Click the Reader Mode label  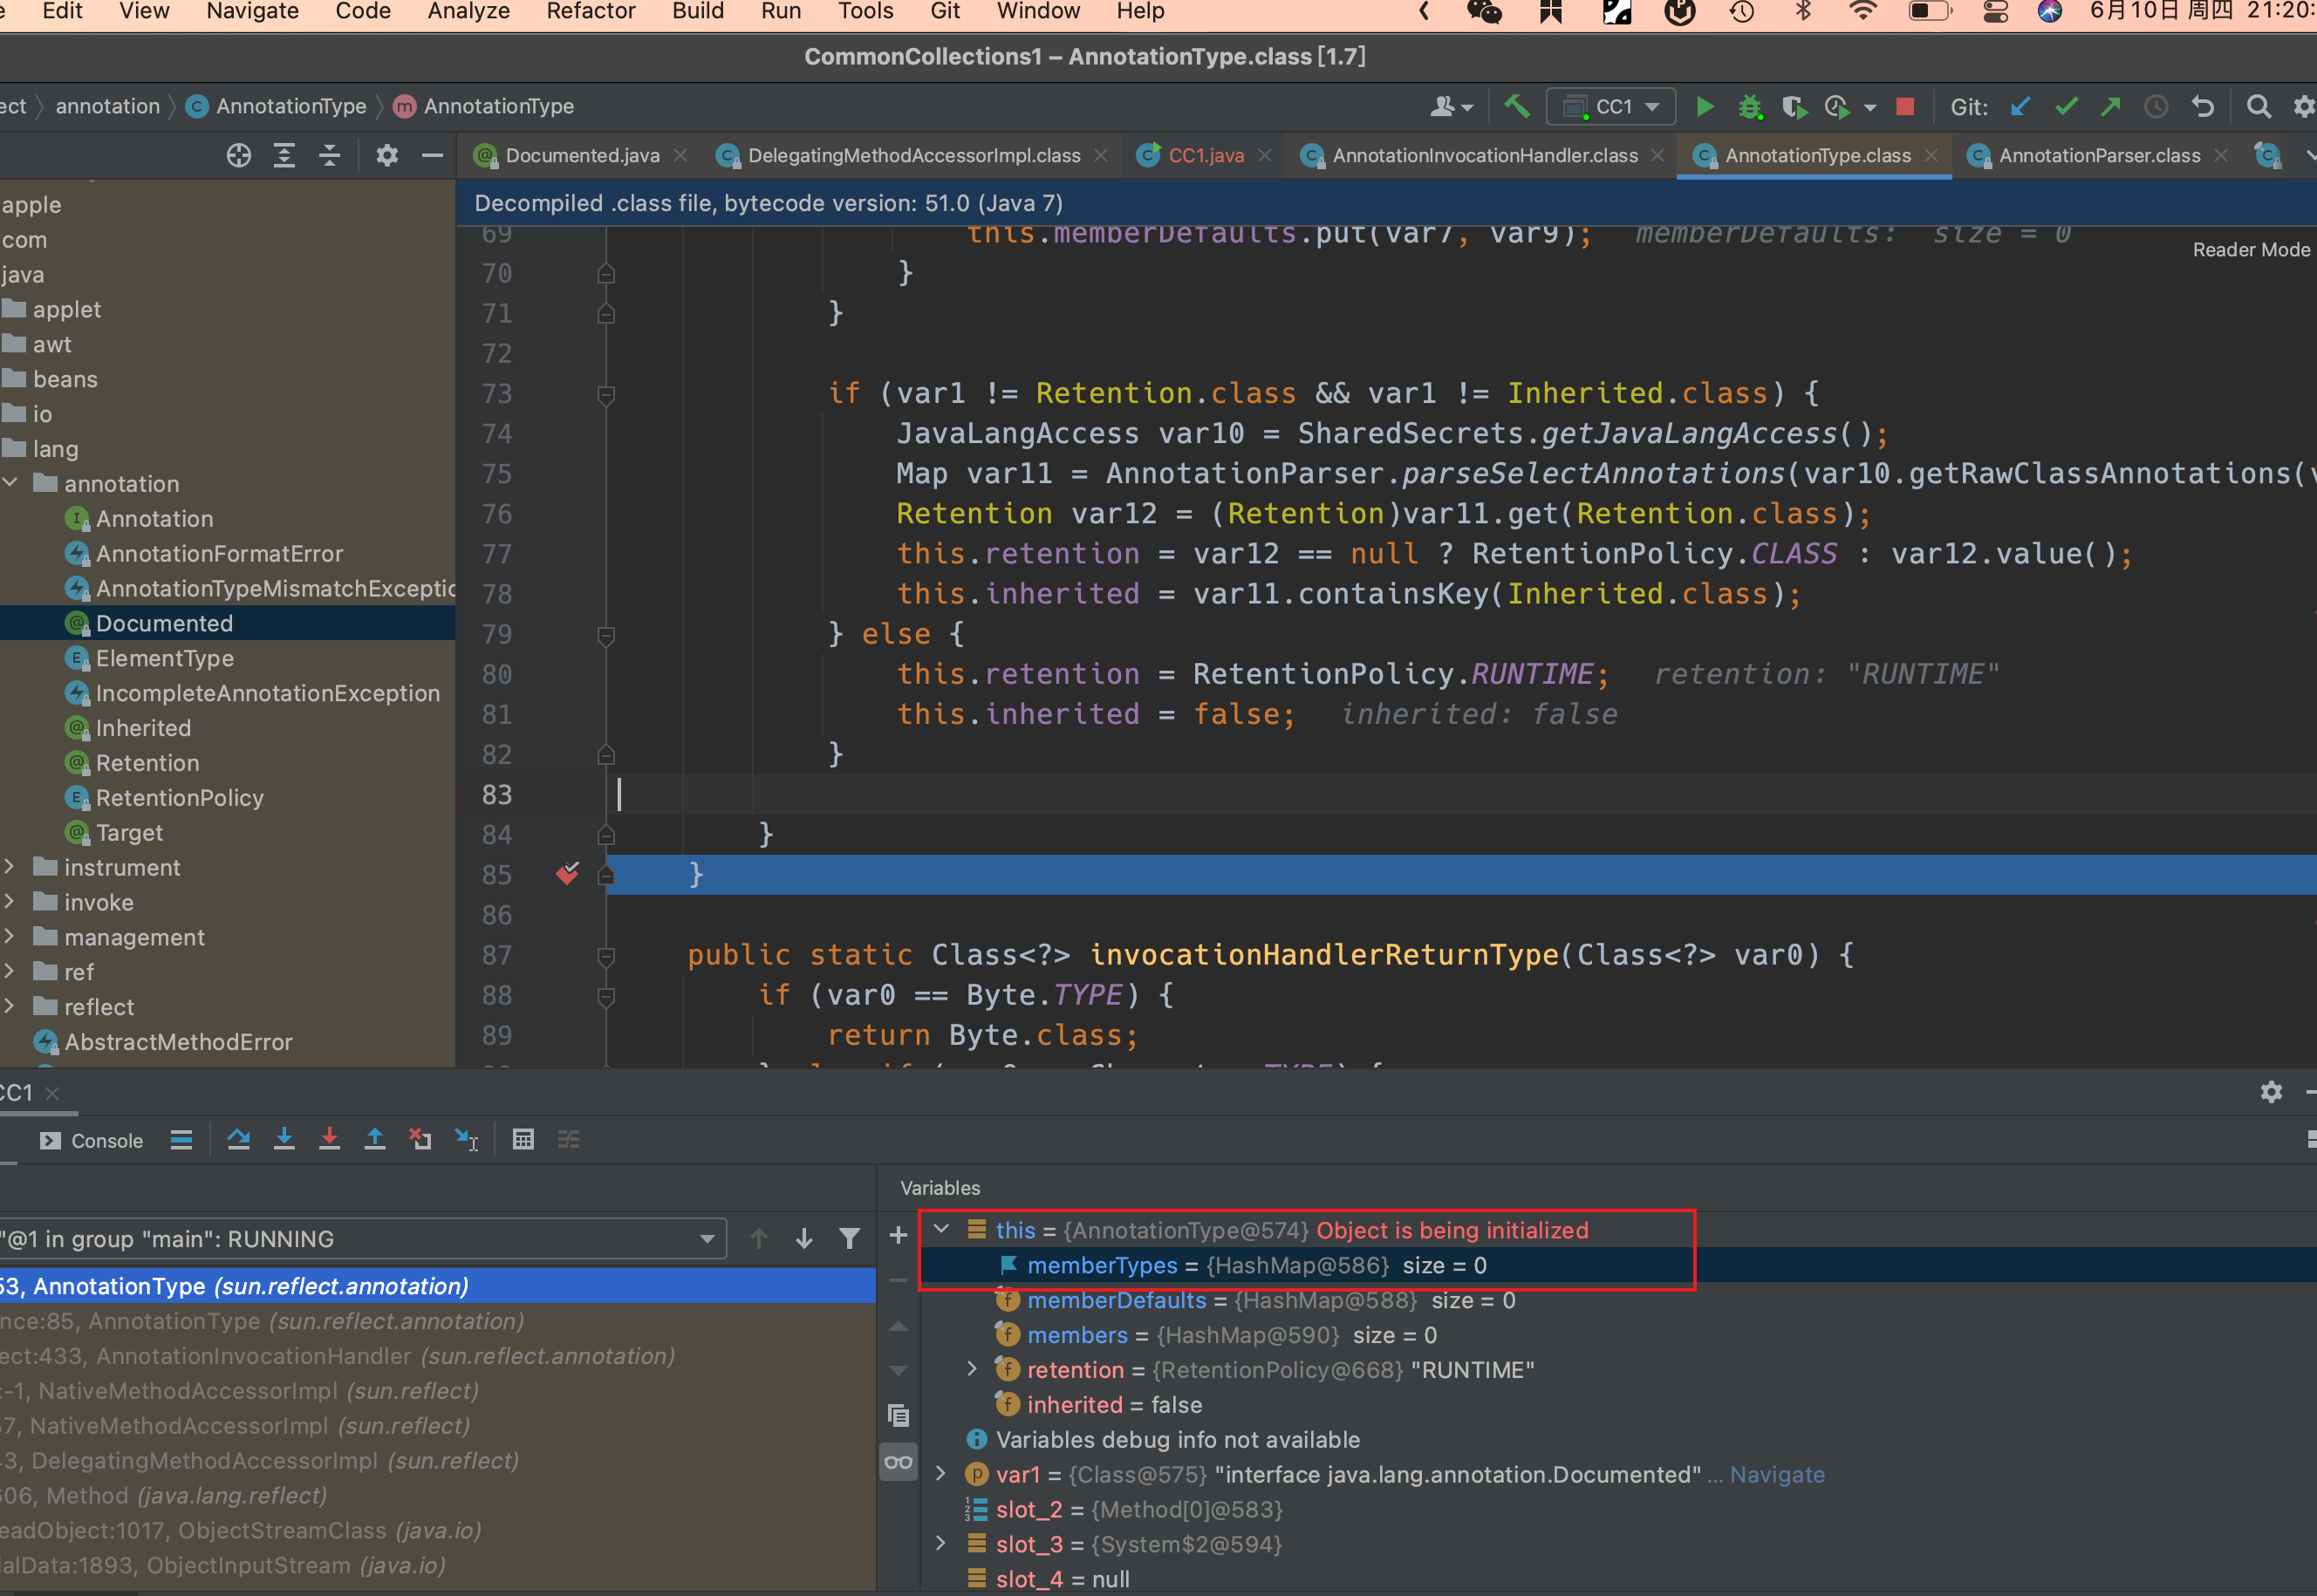tap(2250, 250)
